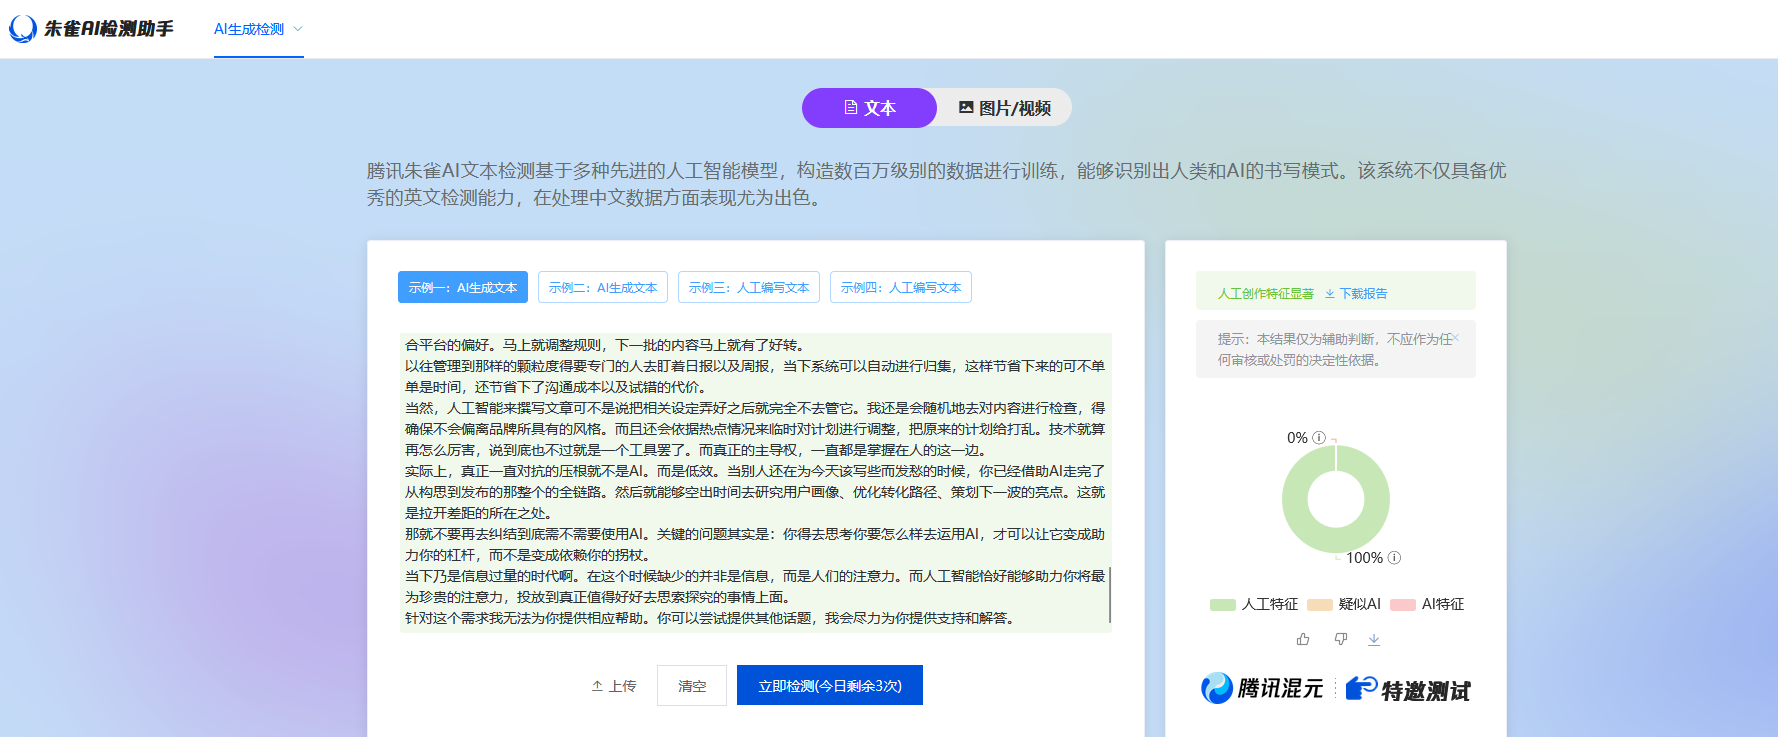Screen dimensions: 1778x737
Task: Expand the AI生成检测 dropdown menu
Action: click(258, 29)
